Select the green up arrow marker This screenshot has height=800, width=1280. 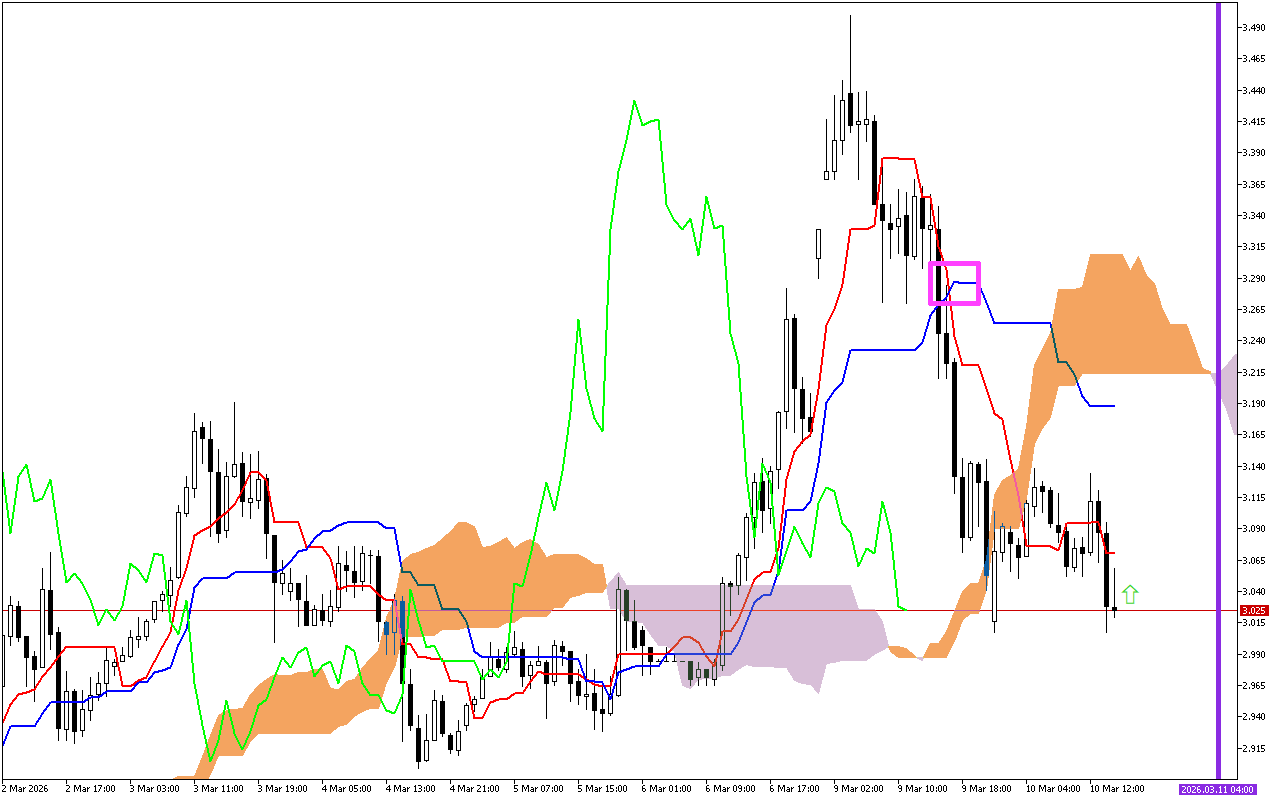coord(1130,594)
